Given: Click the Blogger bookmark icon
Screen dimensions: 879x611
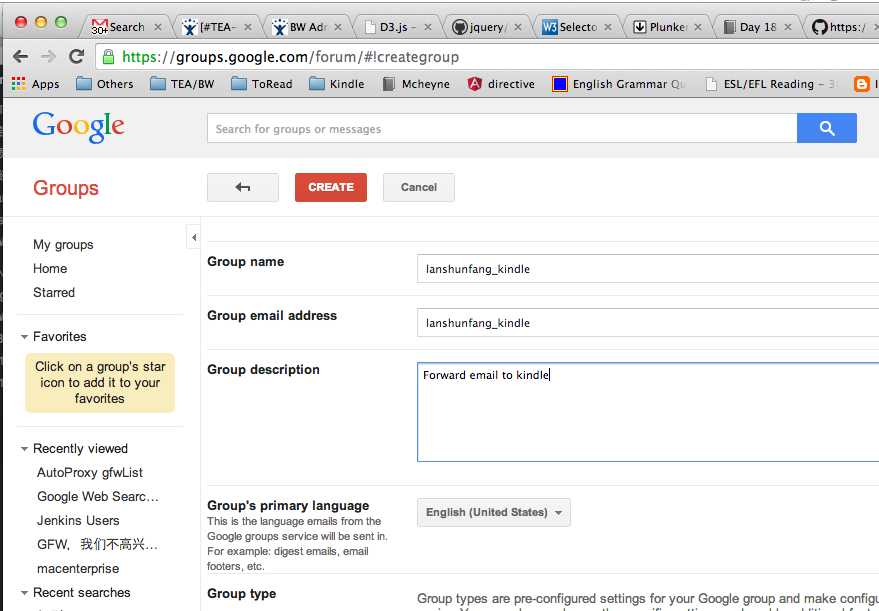Looking at the screenshot, I should pyautogui.click(x=861, y=84).
